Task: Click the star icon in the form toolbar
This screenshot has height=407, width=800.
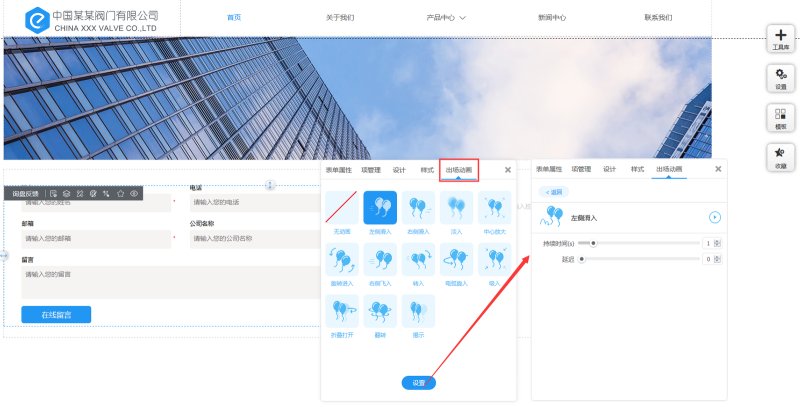Action: click(x=120, y=193)
